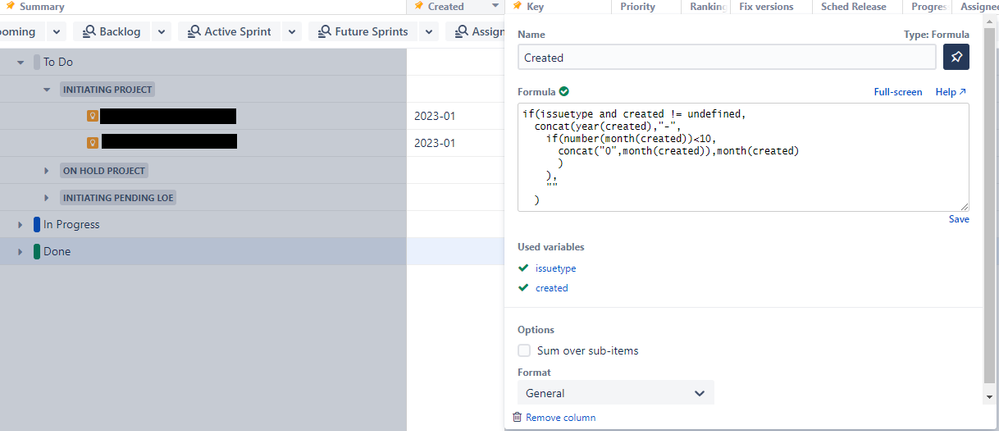Viewport: 999px width, 431px height.
Task: Click the Ranking column header
Action: 706,6
